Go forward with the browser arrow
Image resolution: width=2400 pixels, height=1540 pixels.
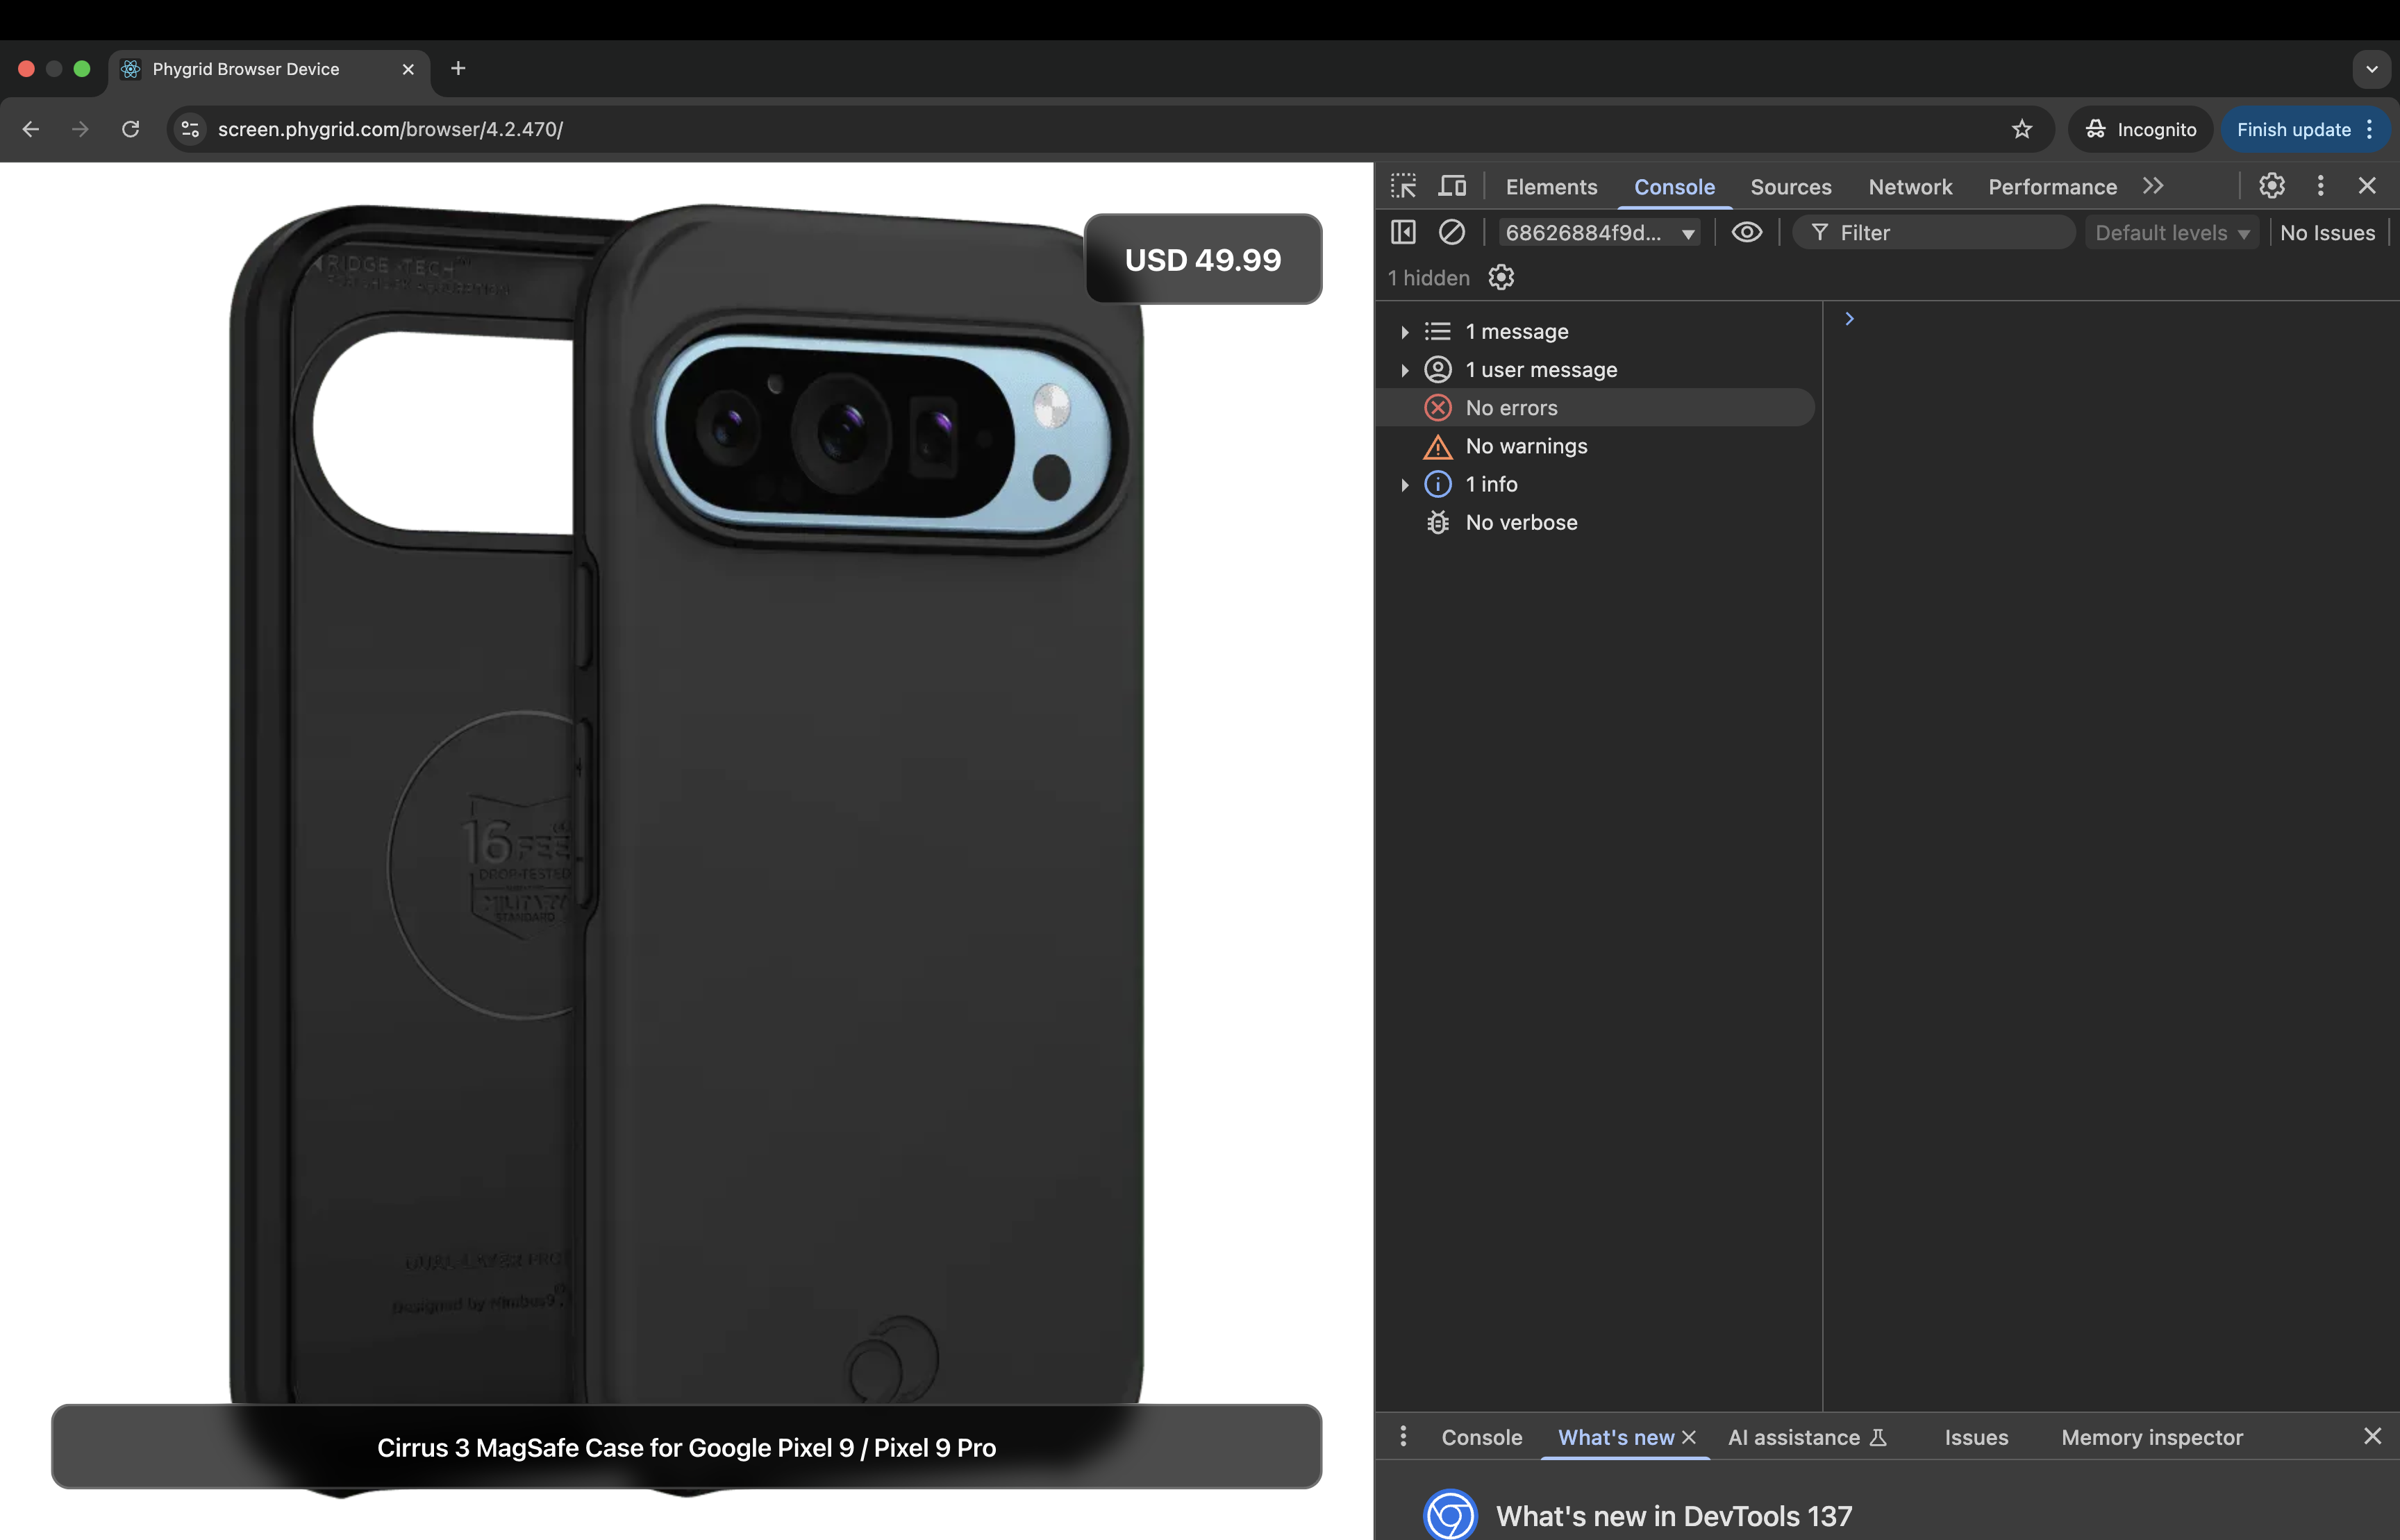point(80,129)
